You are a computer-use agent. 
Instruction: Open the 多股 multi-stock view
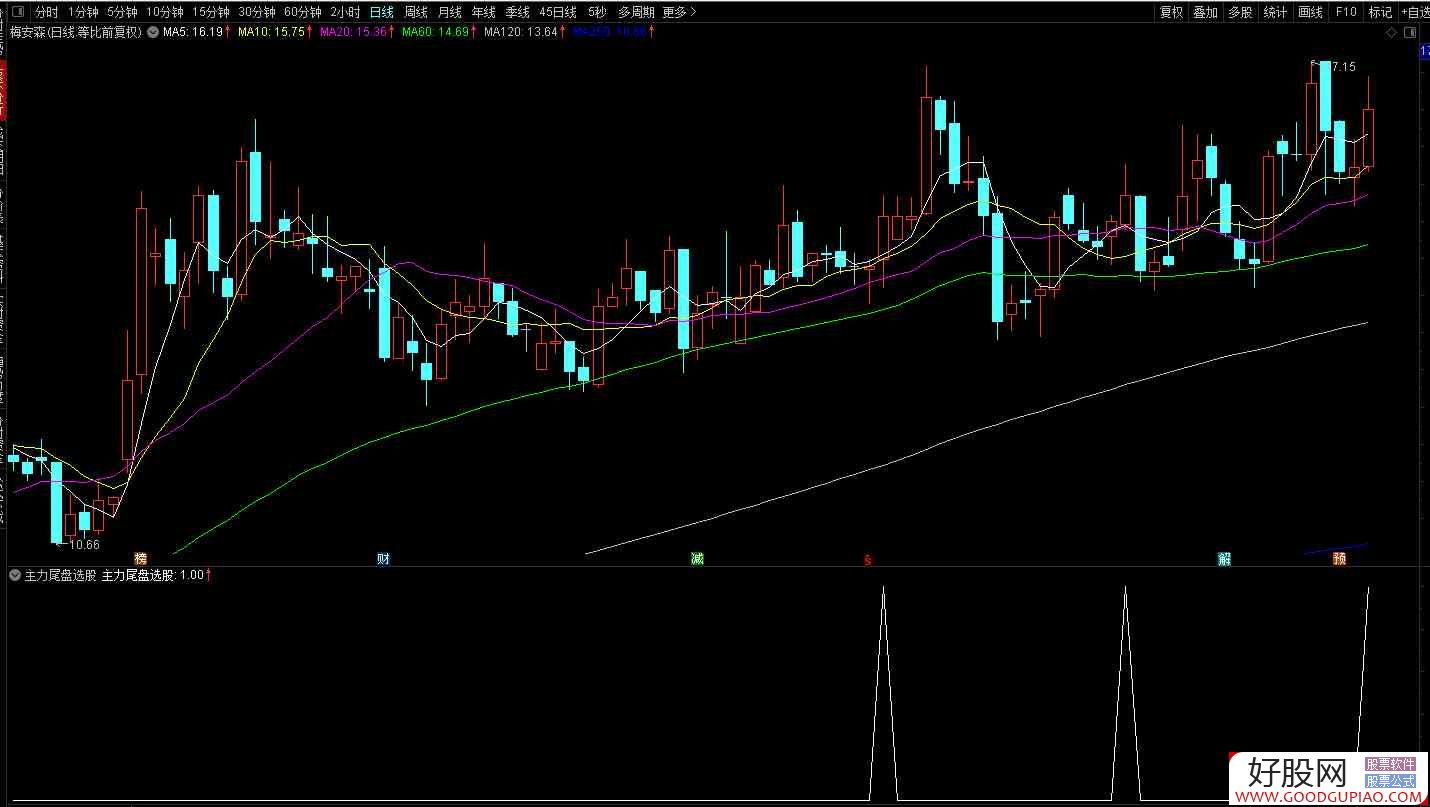pyautogui.click(x=1240, y=12)
